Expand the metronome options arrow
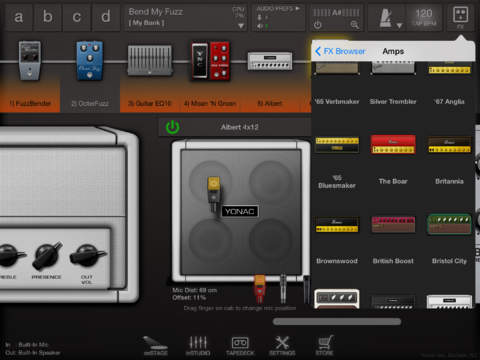The width and height of the screenshot is (480, 360). (399, 25)
